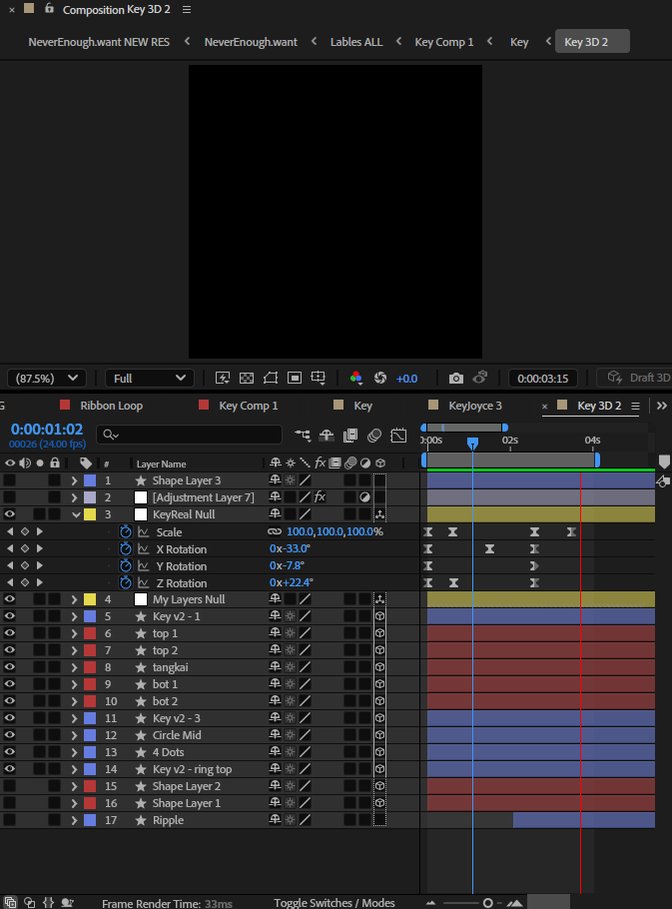Enable Frame Blending for all layers
This screenshot has height=909, width=672.
click(350, 435)
